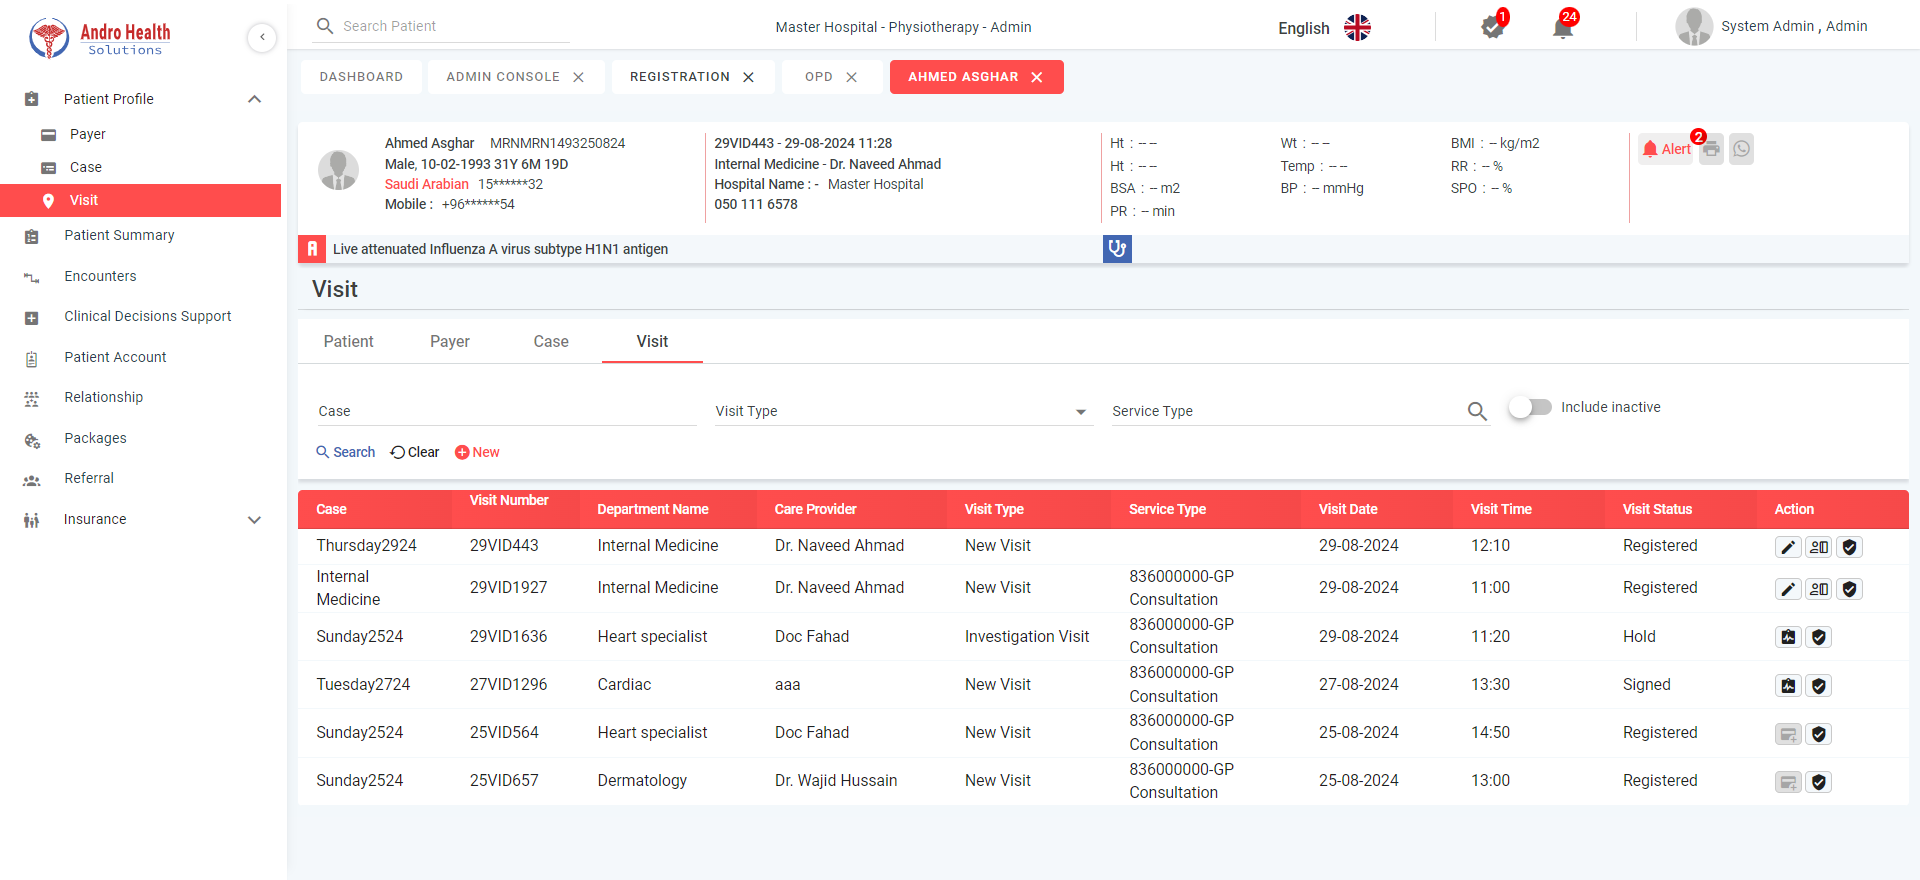Click the print icon beside Alert
The height and width of the screenshot is (880, 1920).
pyautogui.click(x=1712, y=149)
